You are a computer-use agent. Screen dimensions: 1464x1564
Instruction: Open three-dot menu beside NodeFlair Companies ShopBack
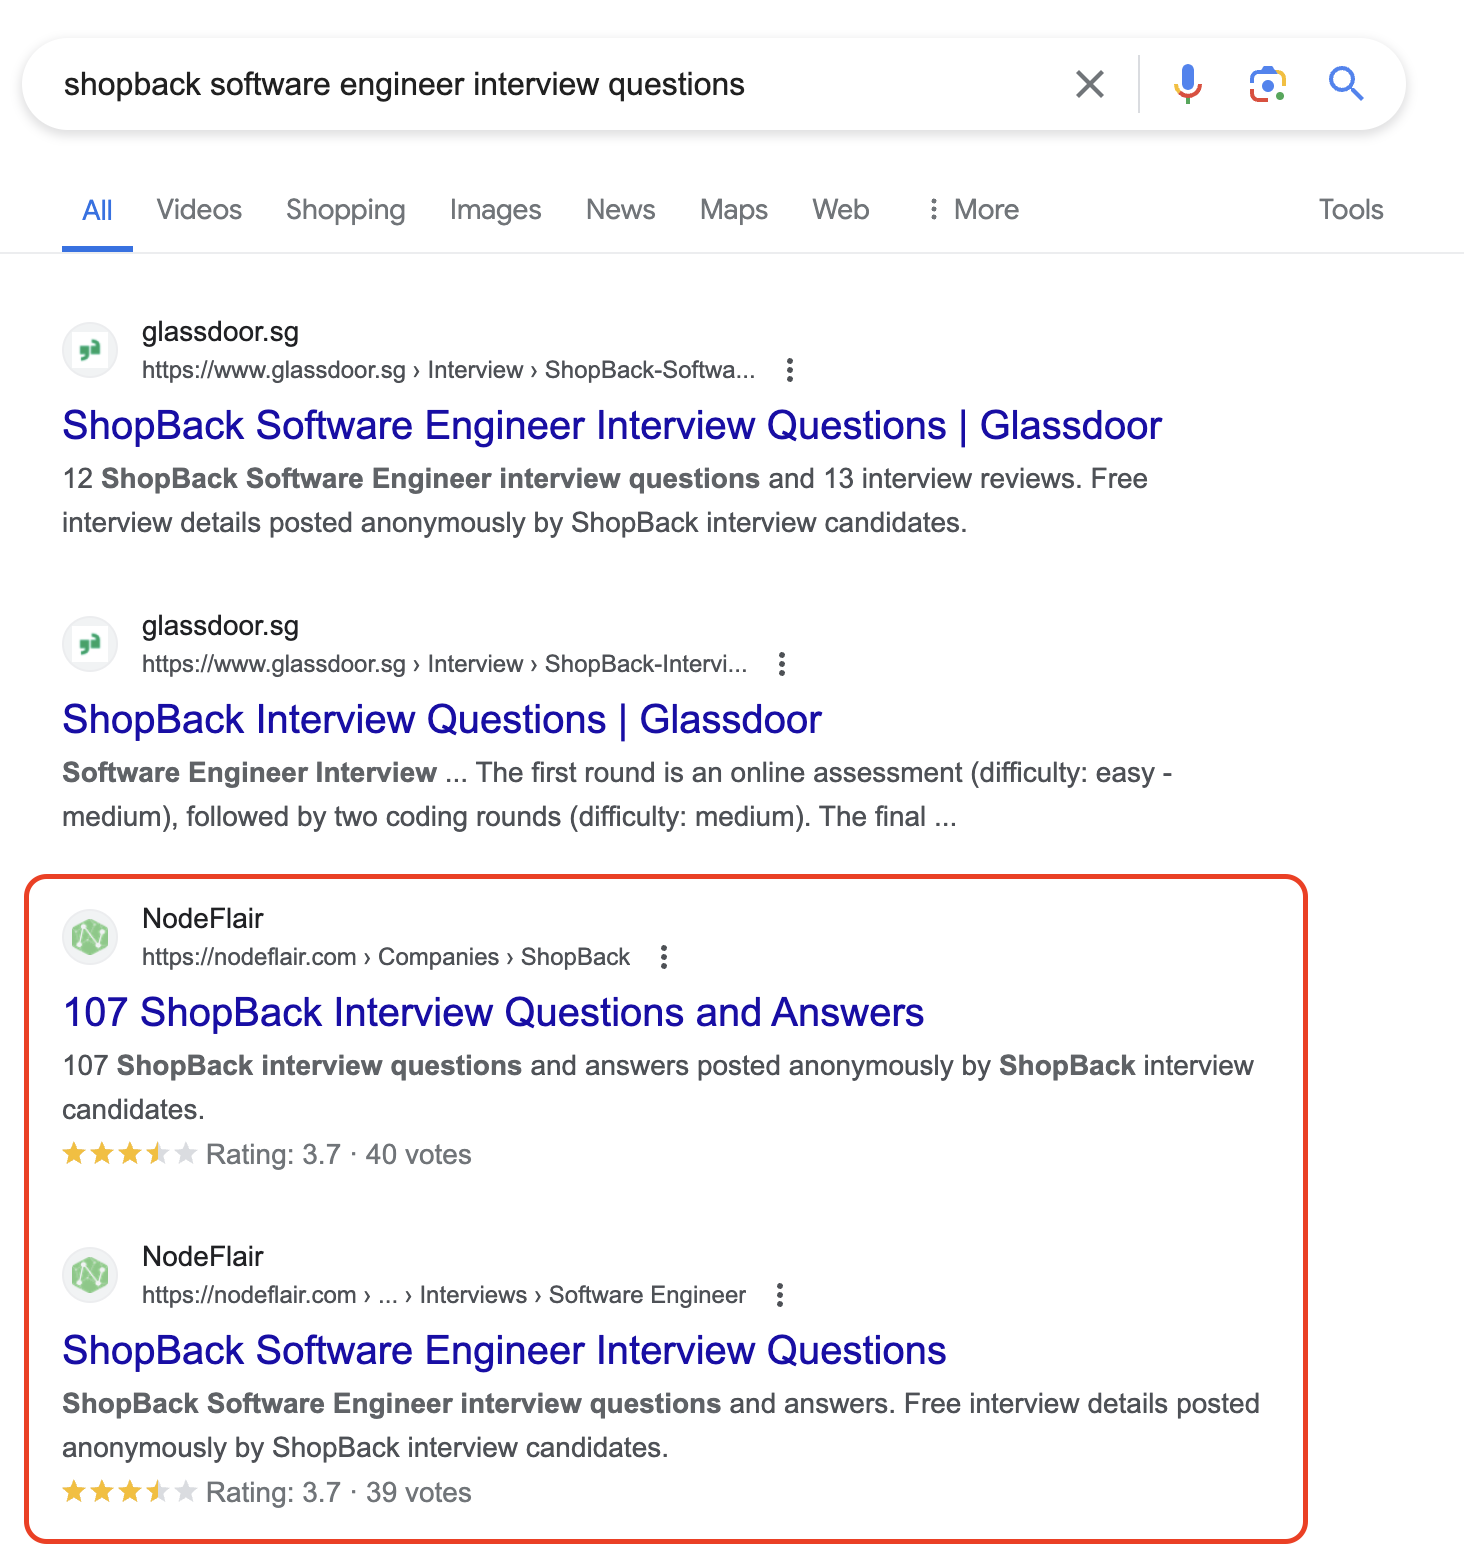pos(664,957)
